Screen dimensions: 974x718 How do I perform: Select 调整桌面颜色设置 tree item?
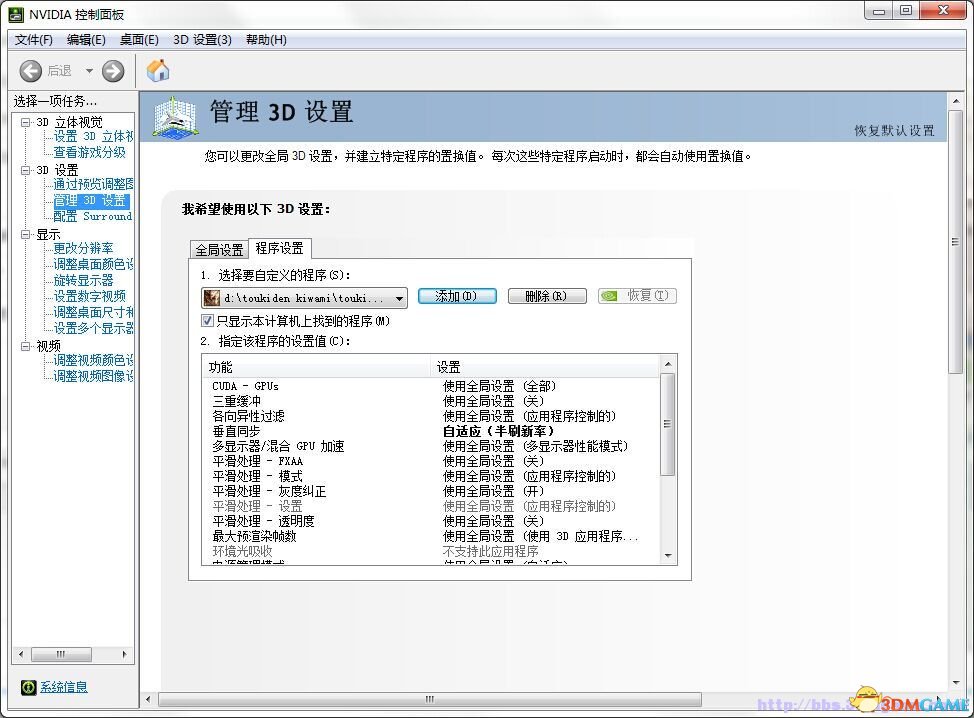click(x=93, y=265)
